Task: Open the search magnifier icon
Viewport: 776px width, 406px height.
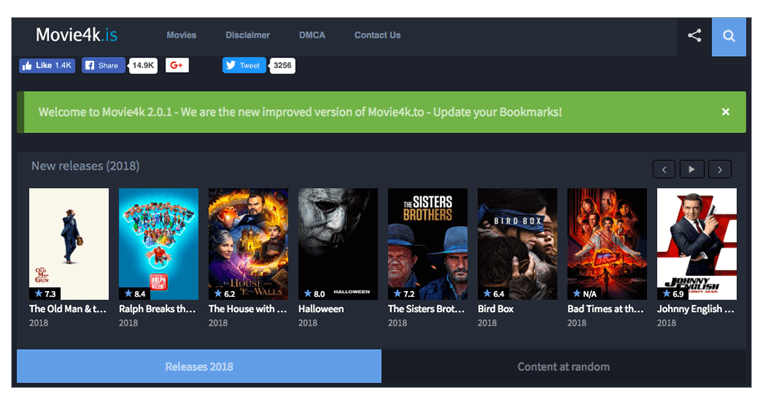Action: coord(728,36)
